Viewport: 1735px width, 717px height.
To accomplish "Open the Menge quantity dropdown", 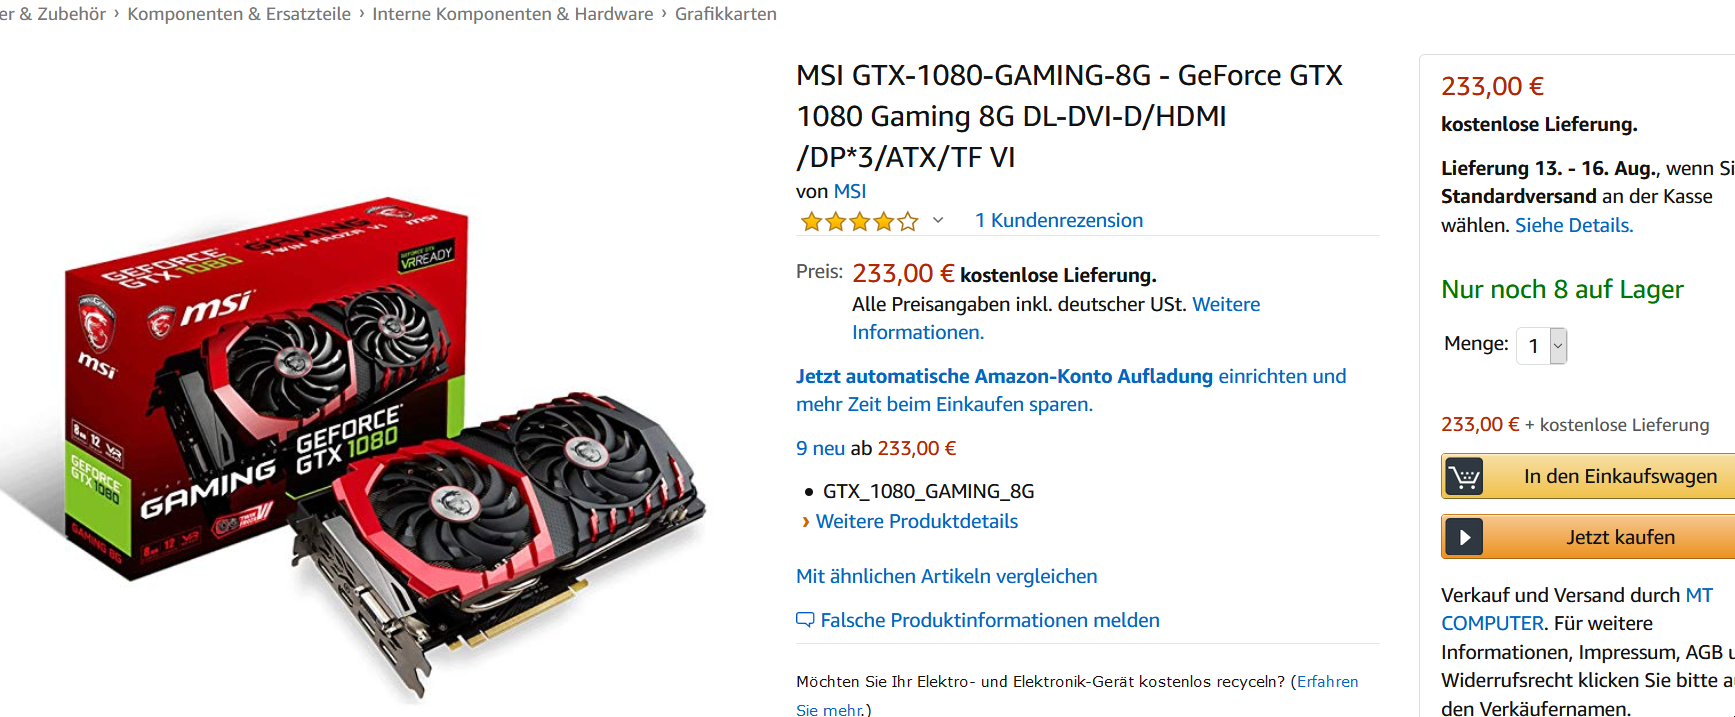I will (1541, 346).
